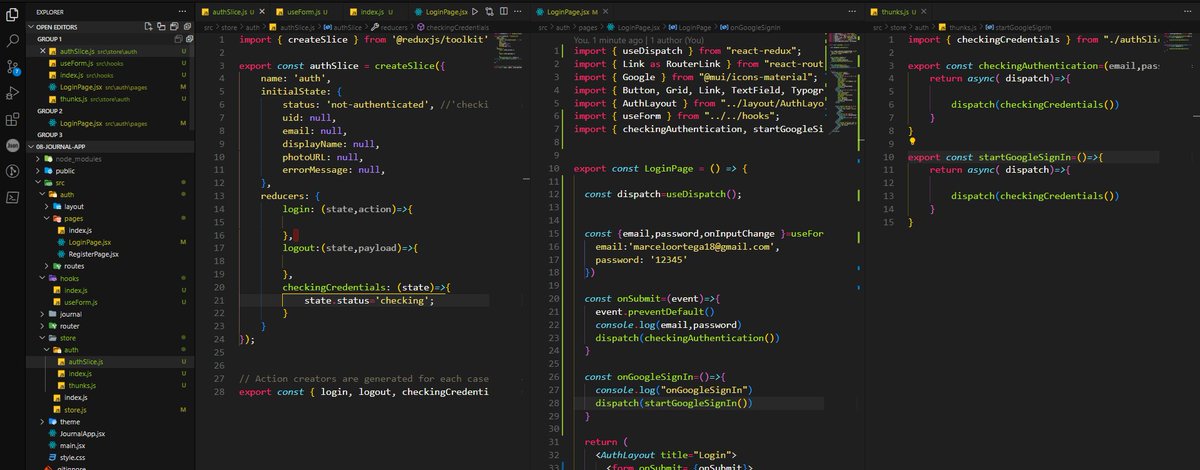The height and width of the screenshot is (470, 1200).
Task: Click reducers breadcrumb in authSlice editor
Action: pyautogui.click(x=395, y=26)
